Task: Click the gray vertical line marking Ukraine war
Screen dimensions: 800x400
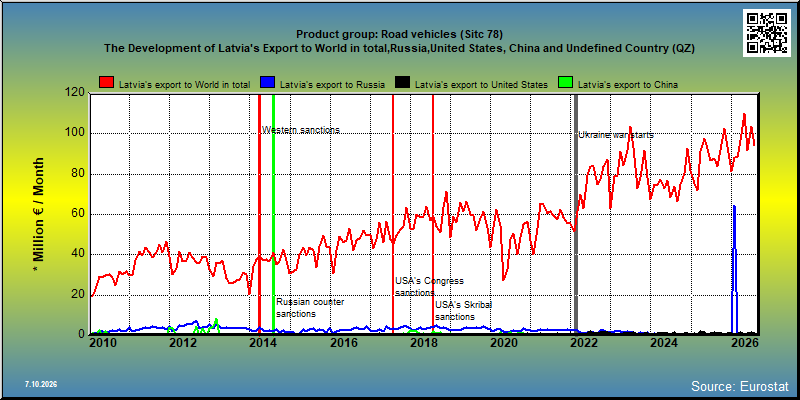Action: 576,214
